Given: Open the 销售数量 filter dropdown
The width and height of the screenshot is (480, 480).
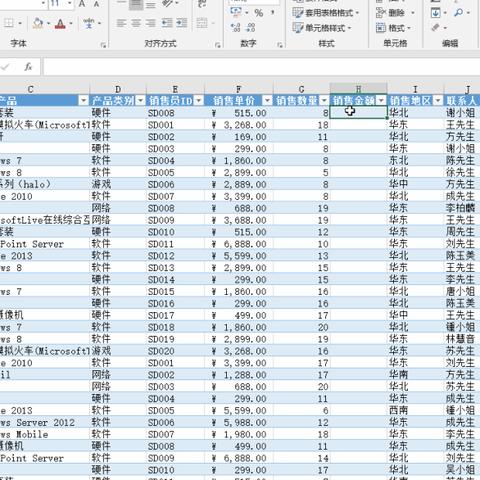Looking at the screenshot, I should coord(324,101).
